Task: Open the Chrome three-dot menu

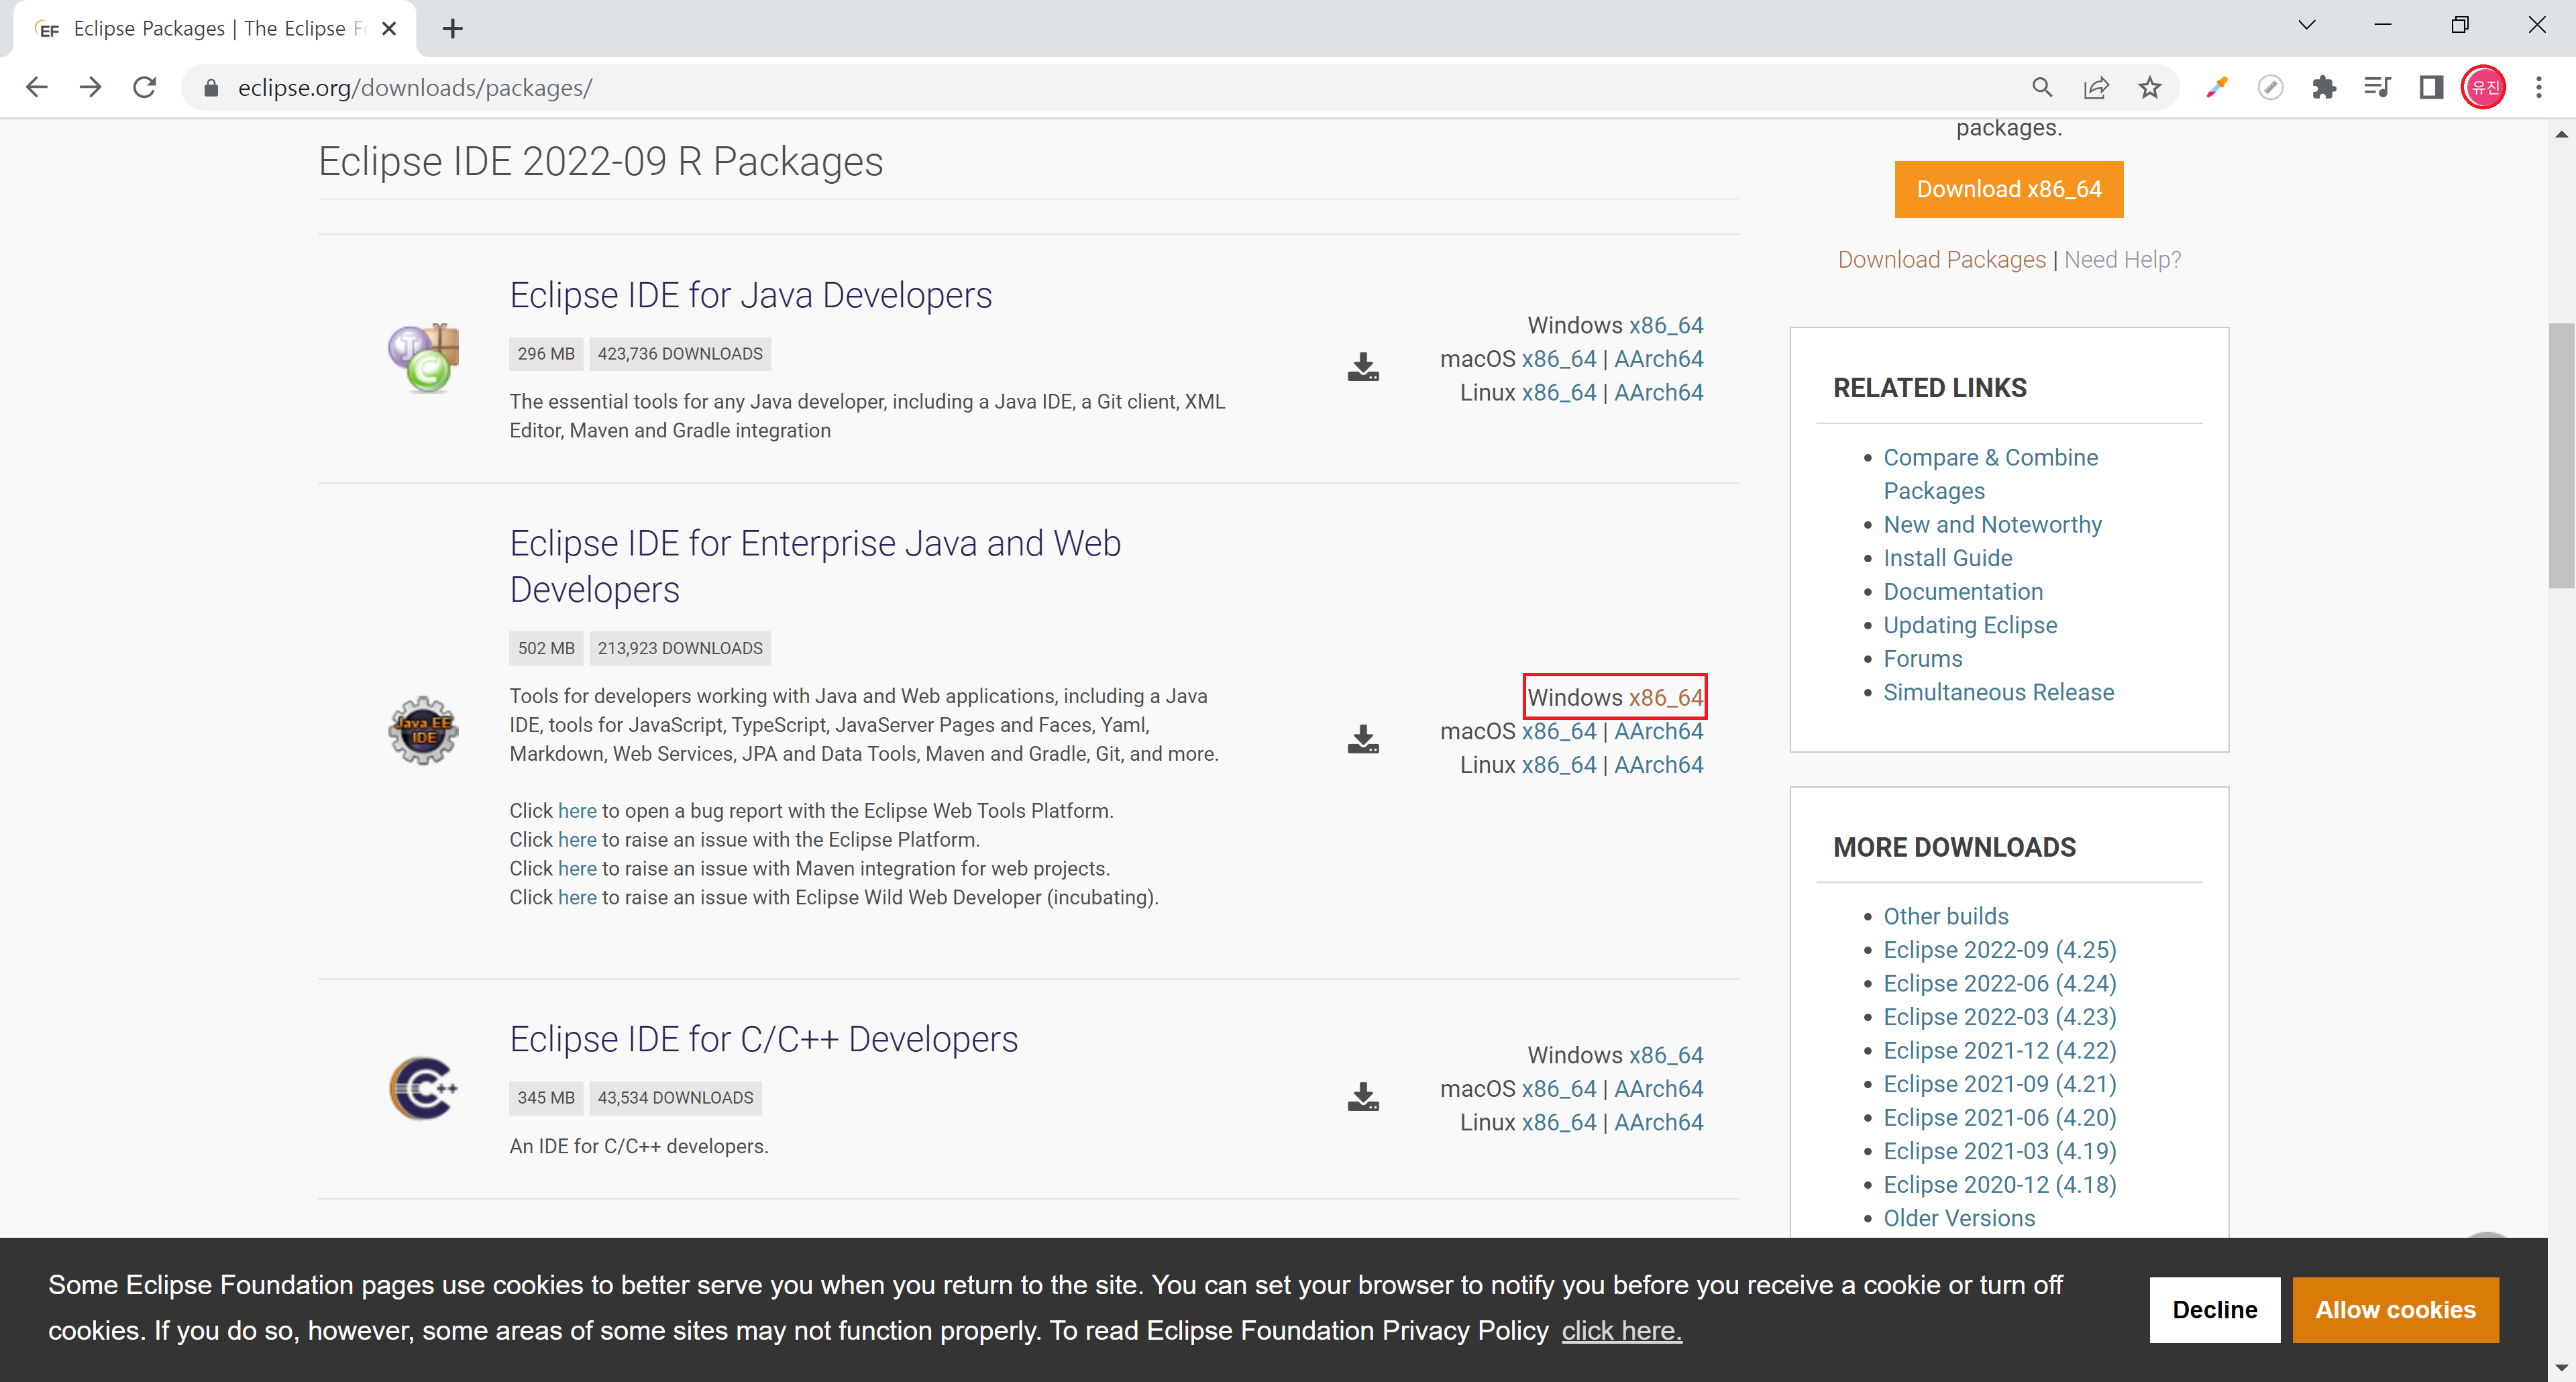Action: [2539, 88]
